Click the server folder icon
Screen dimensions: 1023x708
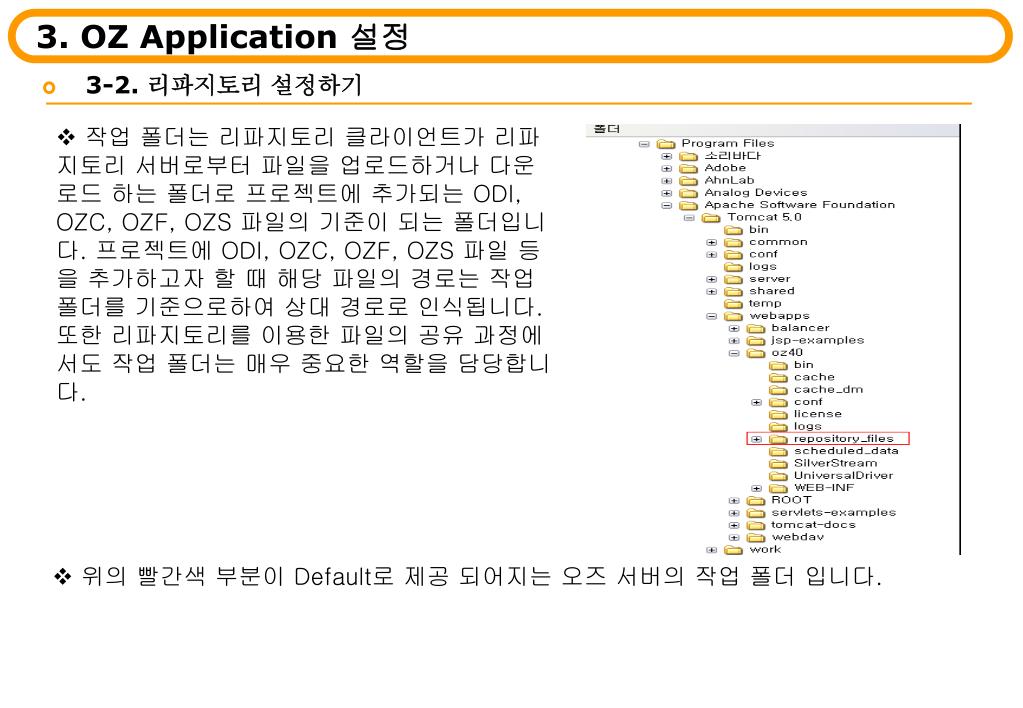[x=733, y=279]
